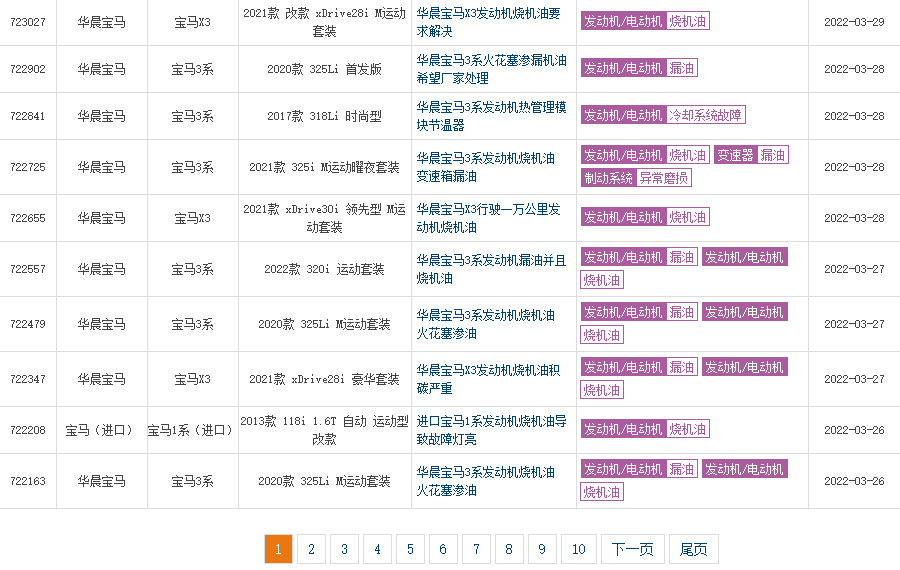The image size is (900, 570).
Task: Open complaint link 华晨宝马3系发动机烧机油变速箱漏油
Action: pos(486,167)
